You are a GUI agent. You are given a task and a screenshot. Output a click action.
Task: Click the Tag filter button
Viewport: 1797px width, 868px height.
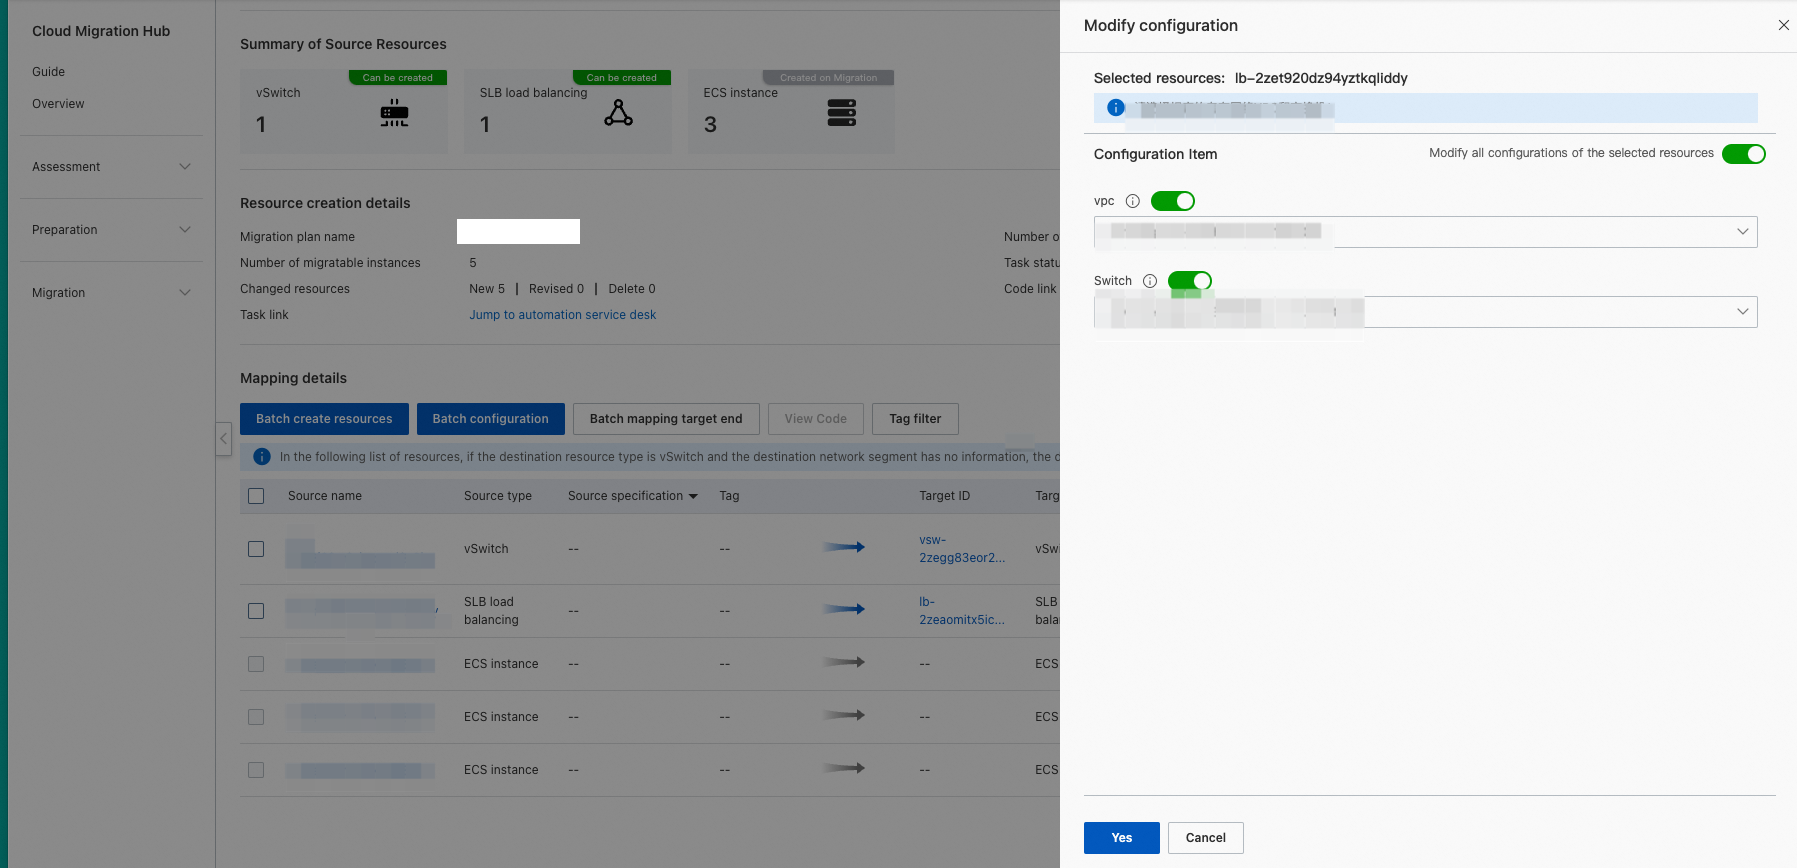tap(915, 419)
